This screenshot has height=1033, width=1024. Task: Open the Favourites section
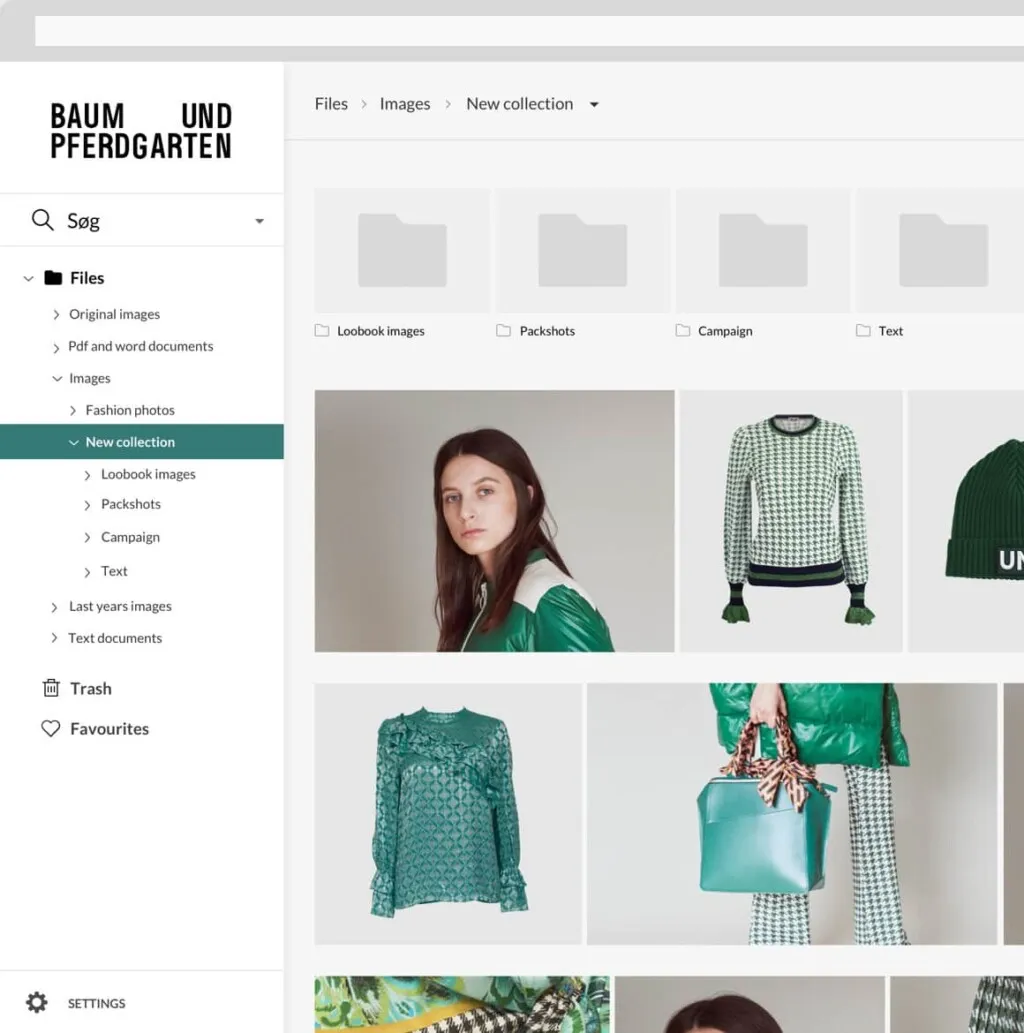[x=109, y=729]
